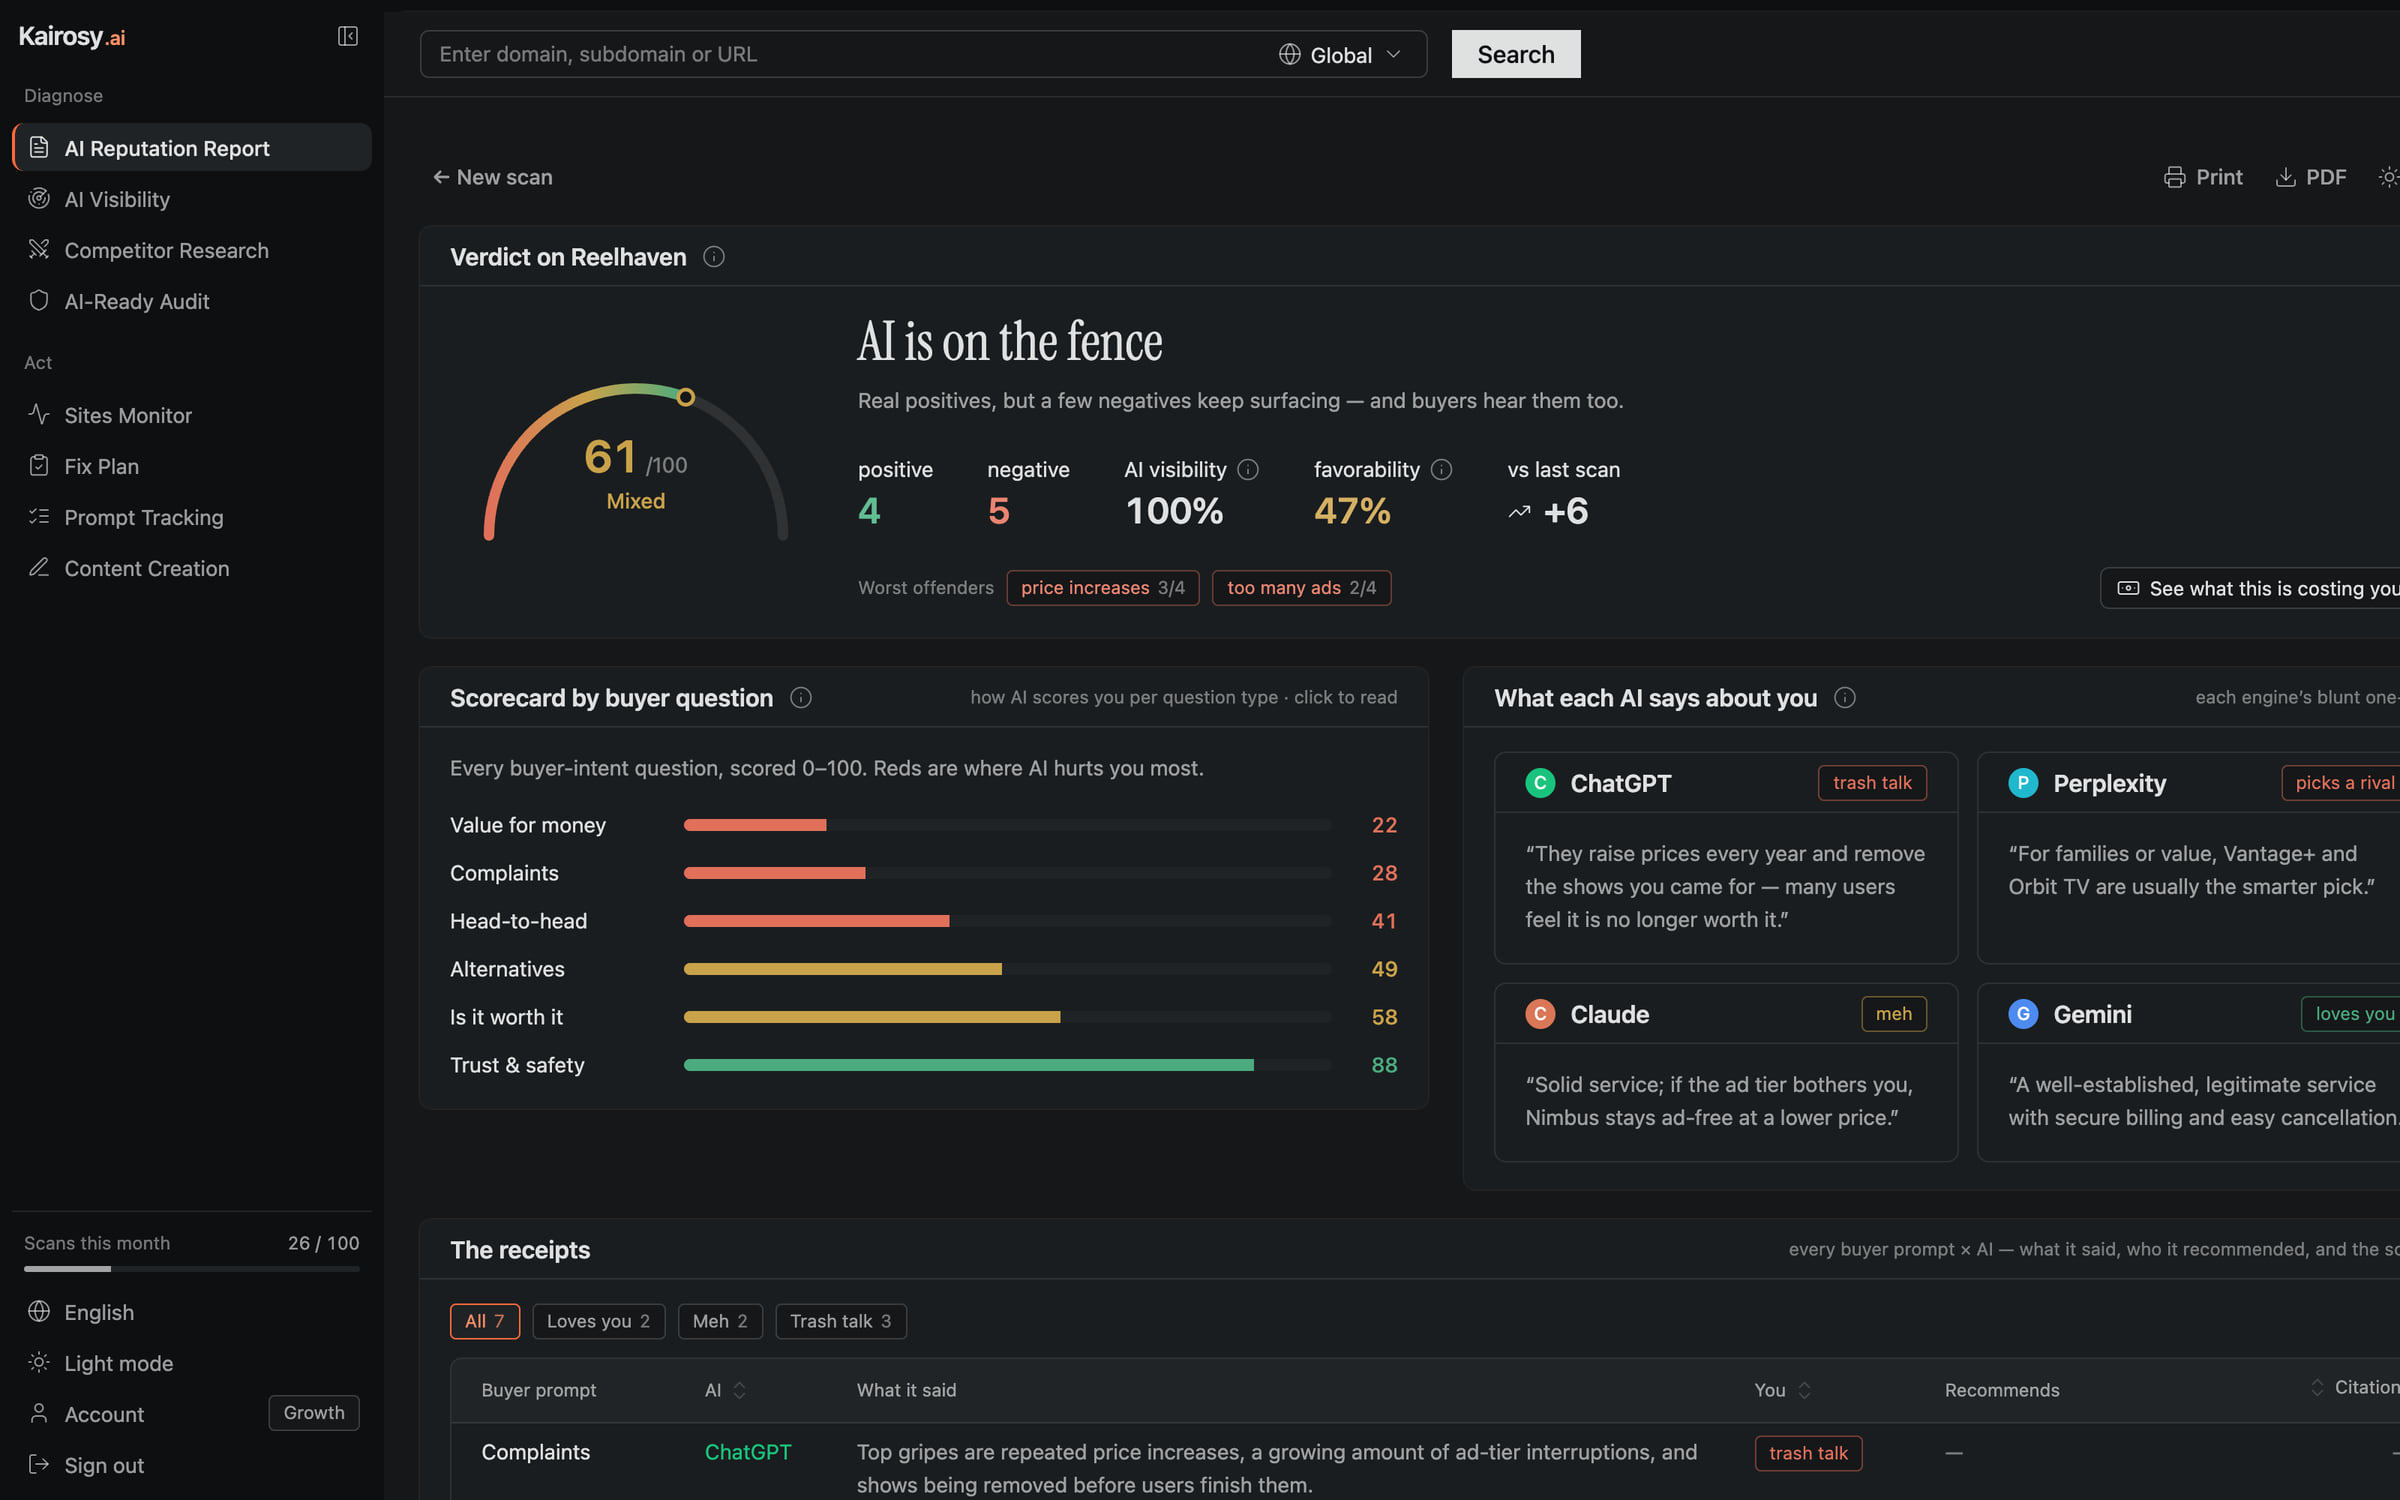The width and height of the screenshot is (2400, 1500).
Task: Click info icon beside Scorecard by buyer question
Action: pos(801,698)
